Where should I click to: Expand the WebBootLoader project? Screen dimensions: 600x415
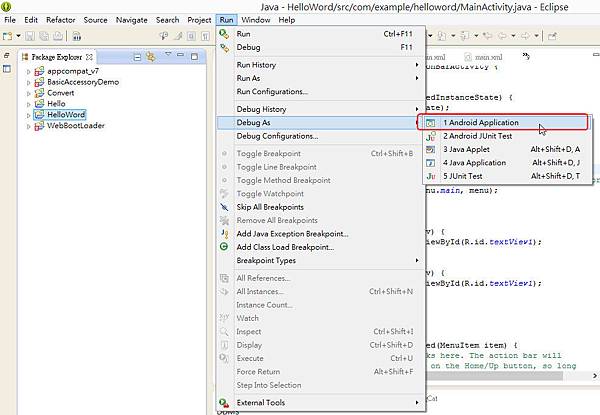coord(28,126)
